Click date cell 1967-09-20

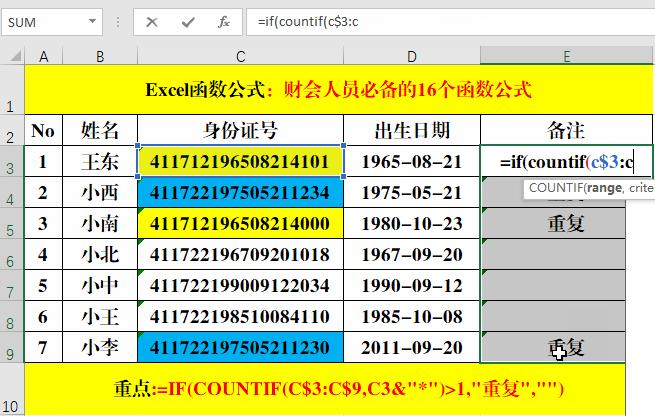pos(411,254)
